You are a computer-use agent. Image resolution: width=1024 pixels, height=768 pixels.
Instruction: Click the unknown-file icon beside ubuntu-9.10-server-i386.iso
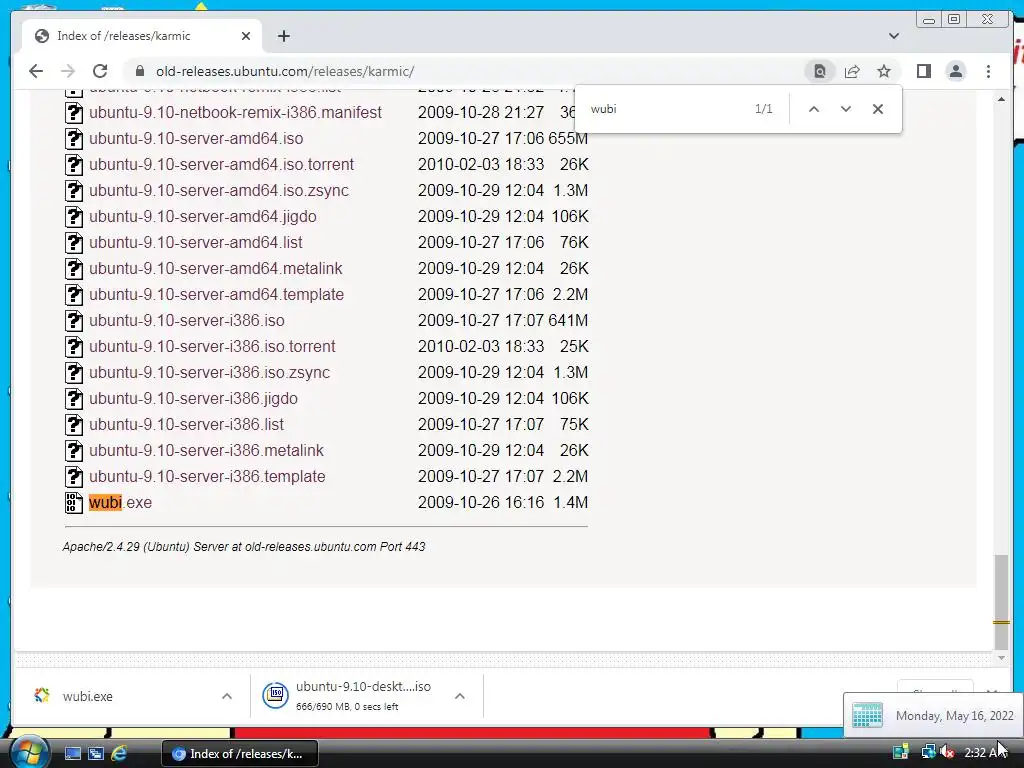tap(74, 321)
